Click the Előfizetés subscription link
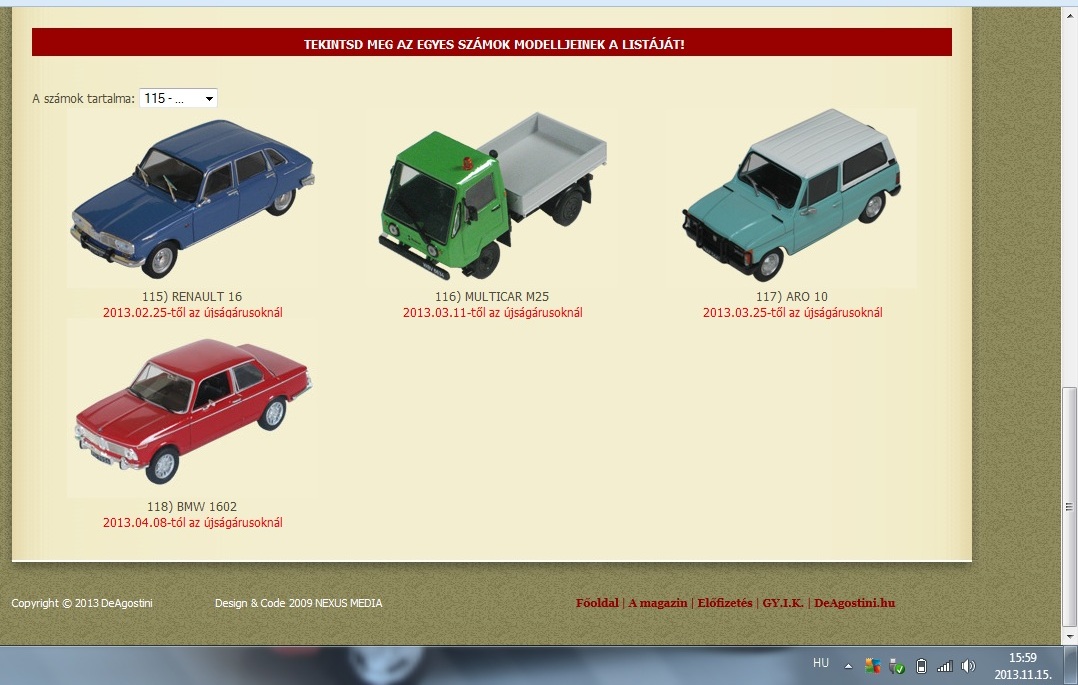This screenshot has height=685, width=1078. click(724, 603)
